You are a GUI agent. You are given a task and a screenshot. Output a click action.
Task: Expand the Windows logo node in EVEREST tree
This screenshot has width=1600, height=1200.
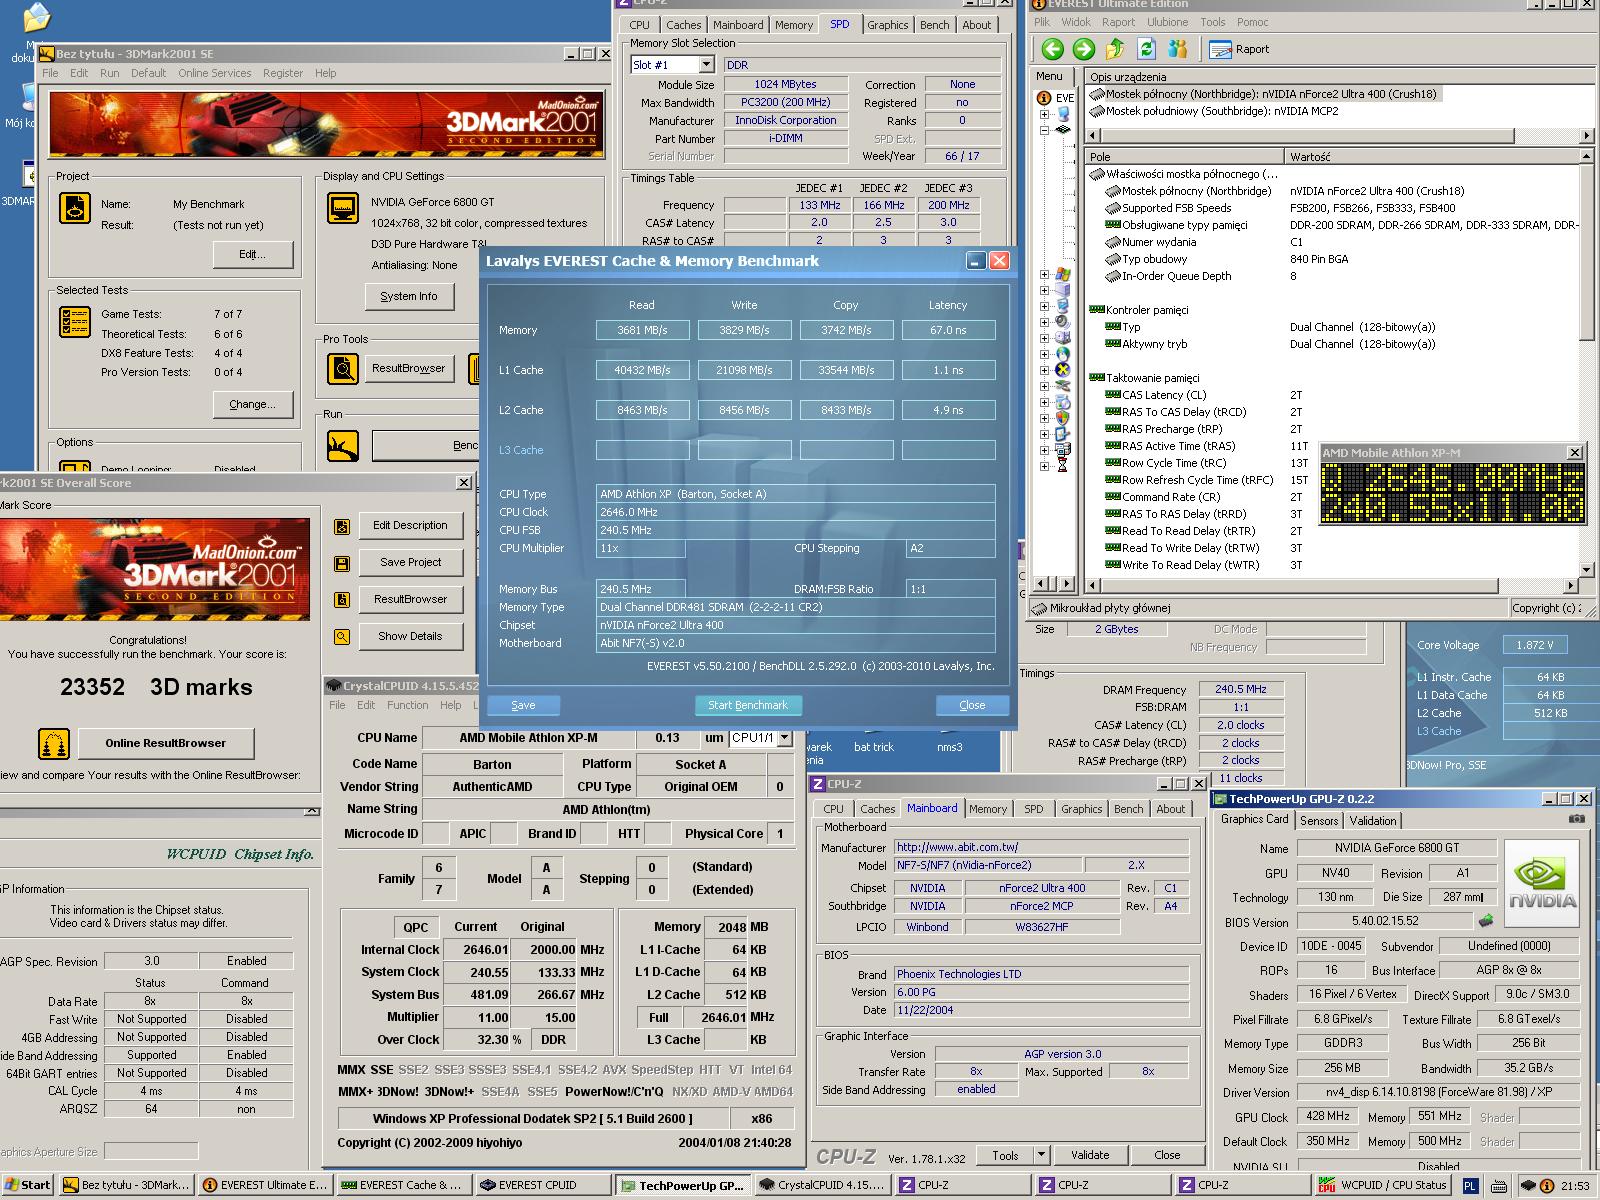coord(1044,274)
